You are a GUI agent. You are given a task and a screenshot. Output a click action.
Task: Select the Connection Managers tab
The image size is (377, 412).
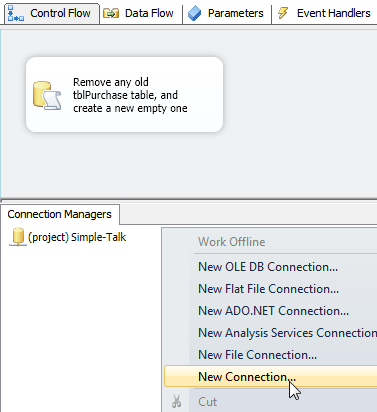60,214
